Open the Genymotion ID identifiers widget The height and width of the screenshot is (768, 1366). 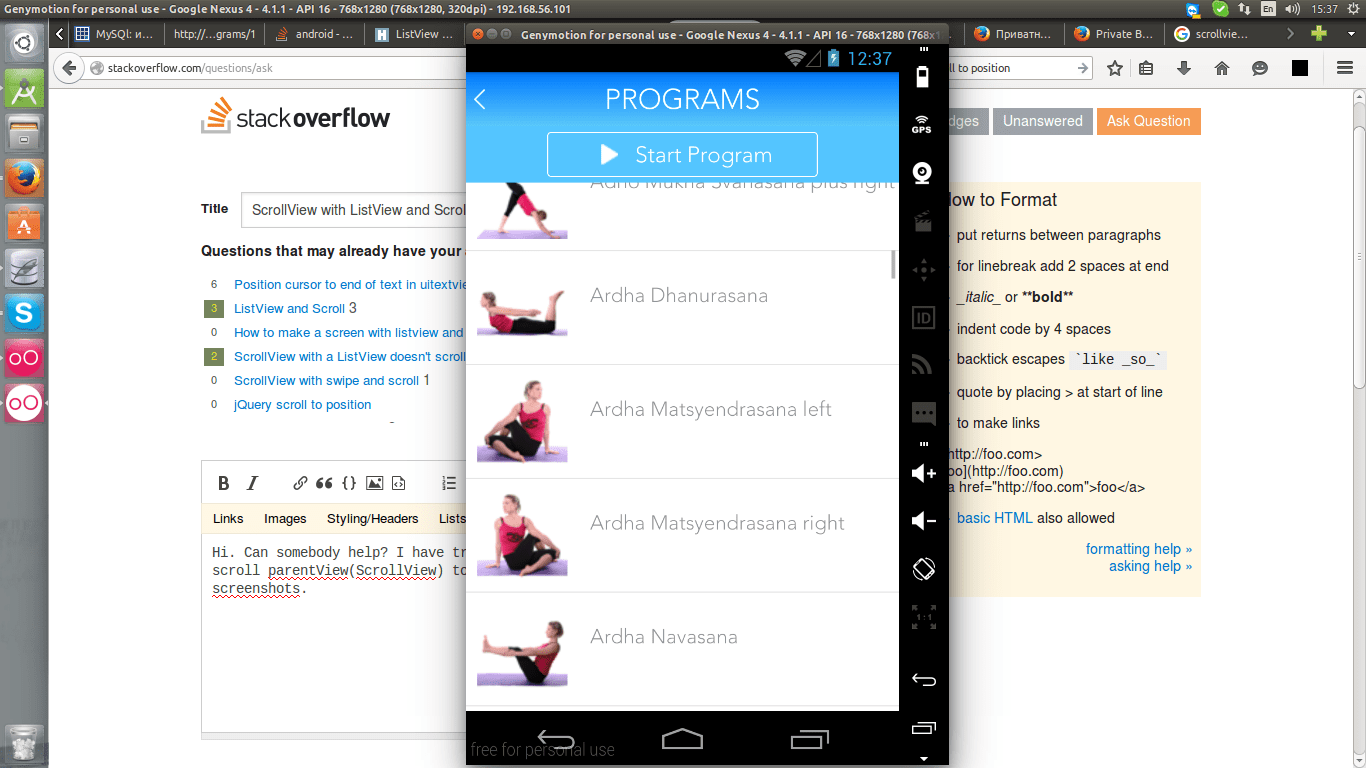click(x=923, y=318)
